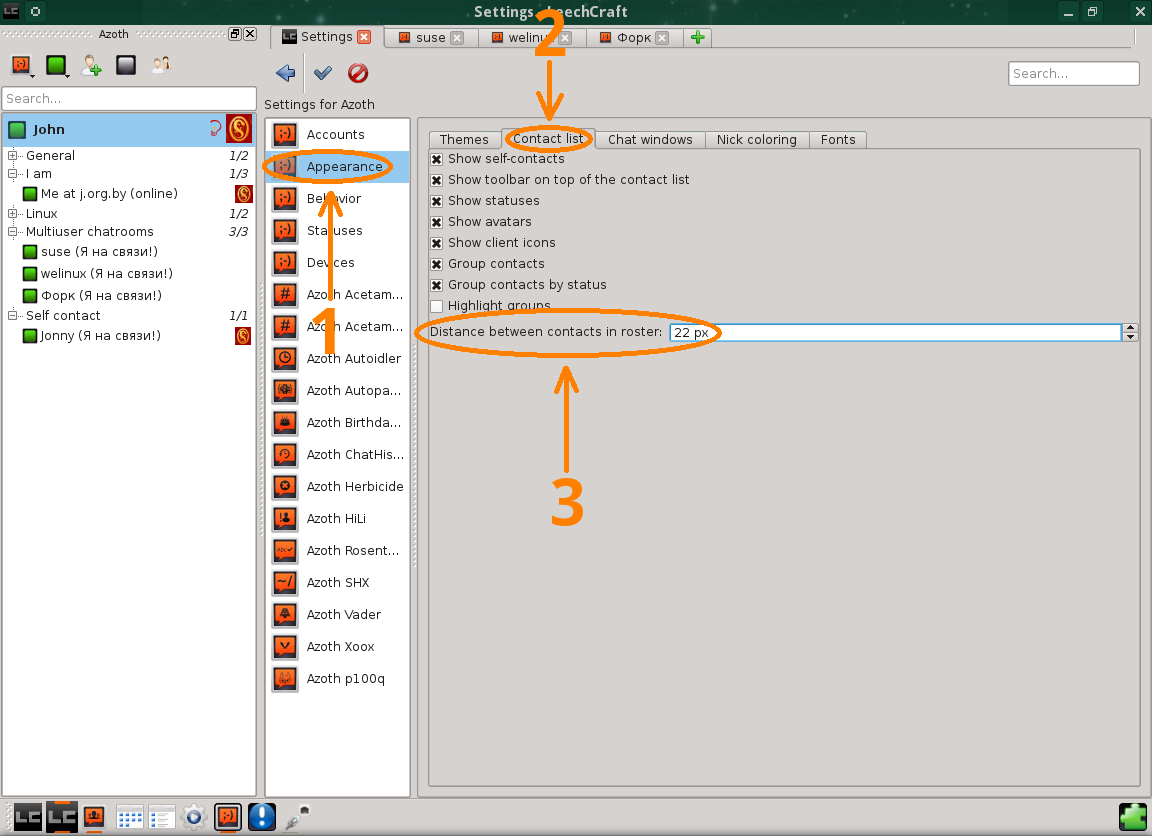Open the Nick coloring tab
Viewport: 1152px width, 836px height.
click(757, 140)
